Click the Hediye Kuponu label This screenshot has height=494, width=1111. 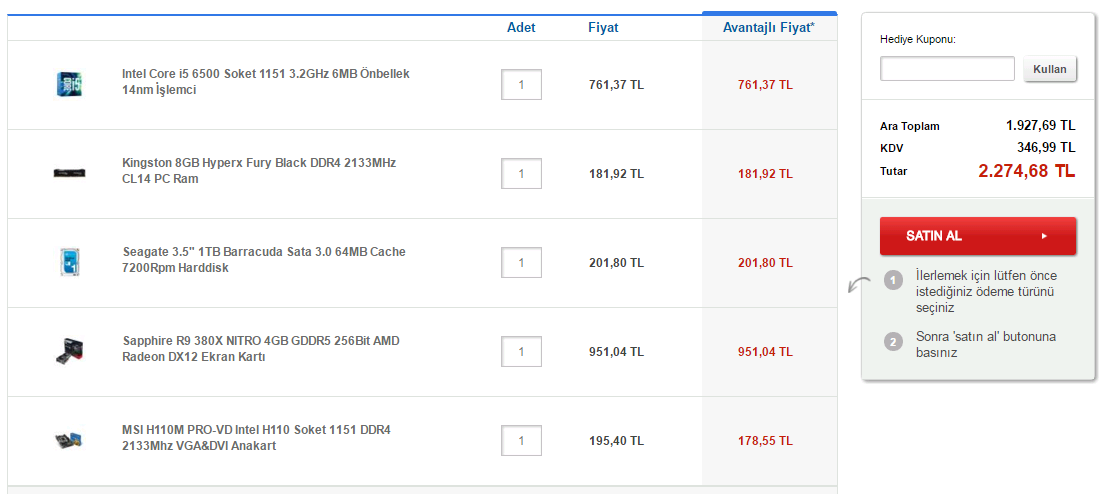coord(918,39)
